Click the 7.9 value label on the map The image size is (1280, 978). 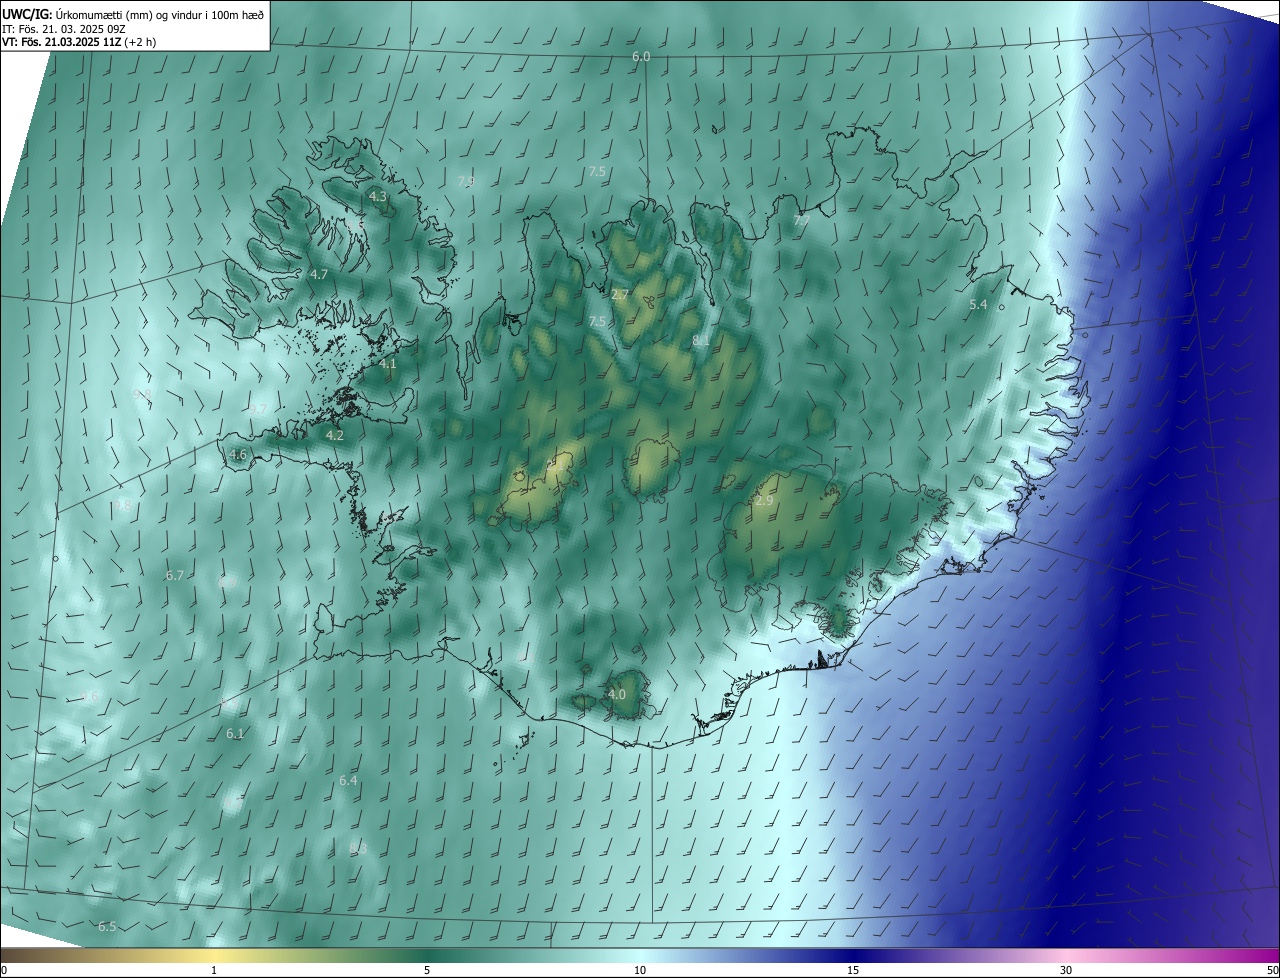click(x=466, y=181)
